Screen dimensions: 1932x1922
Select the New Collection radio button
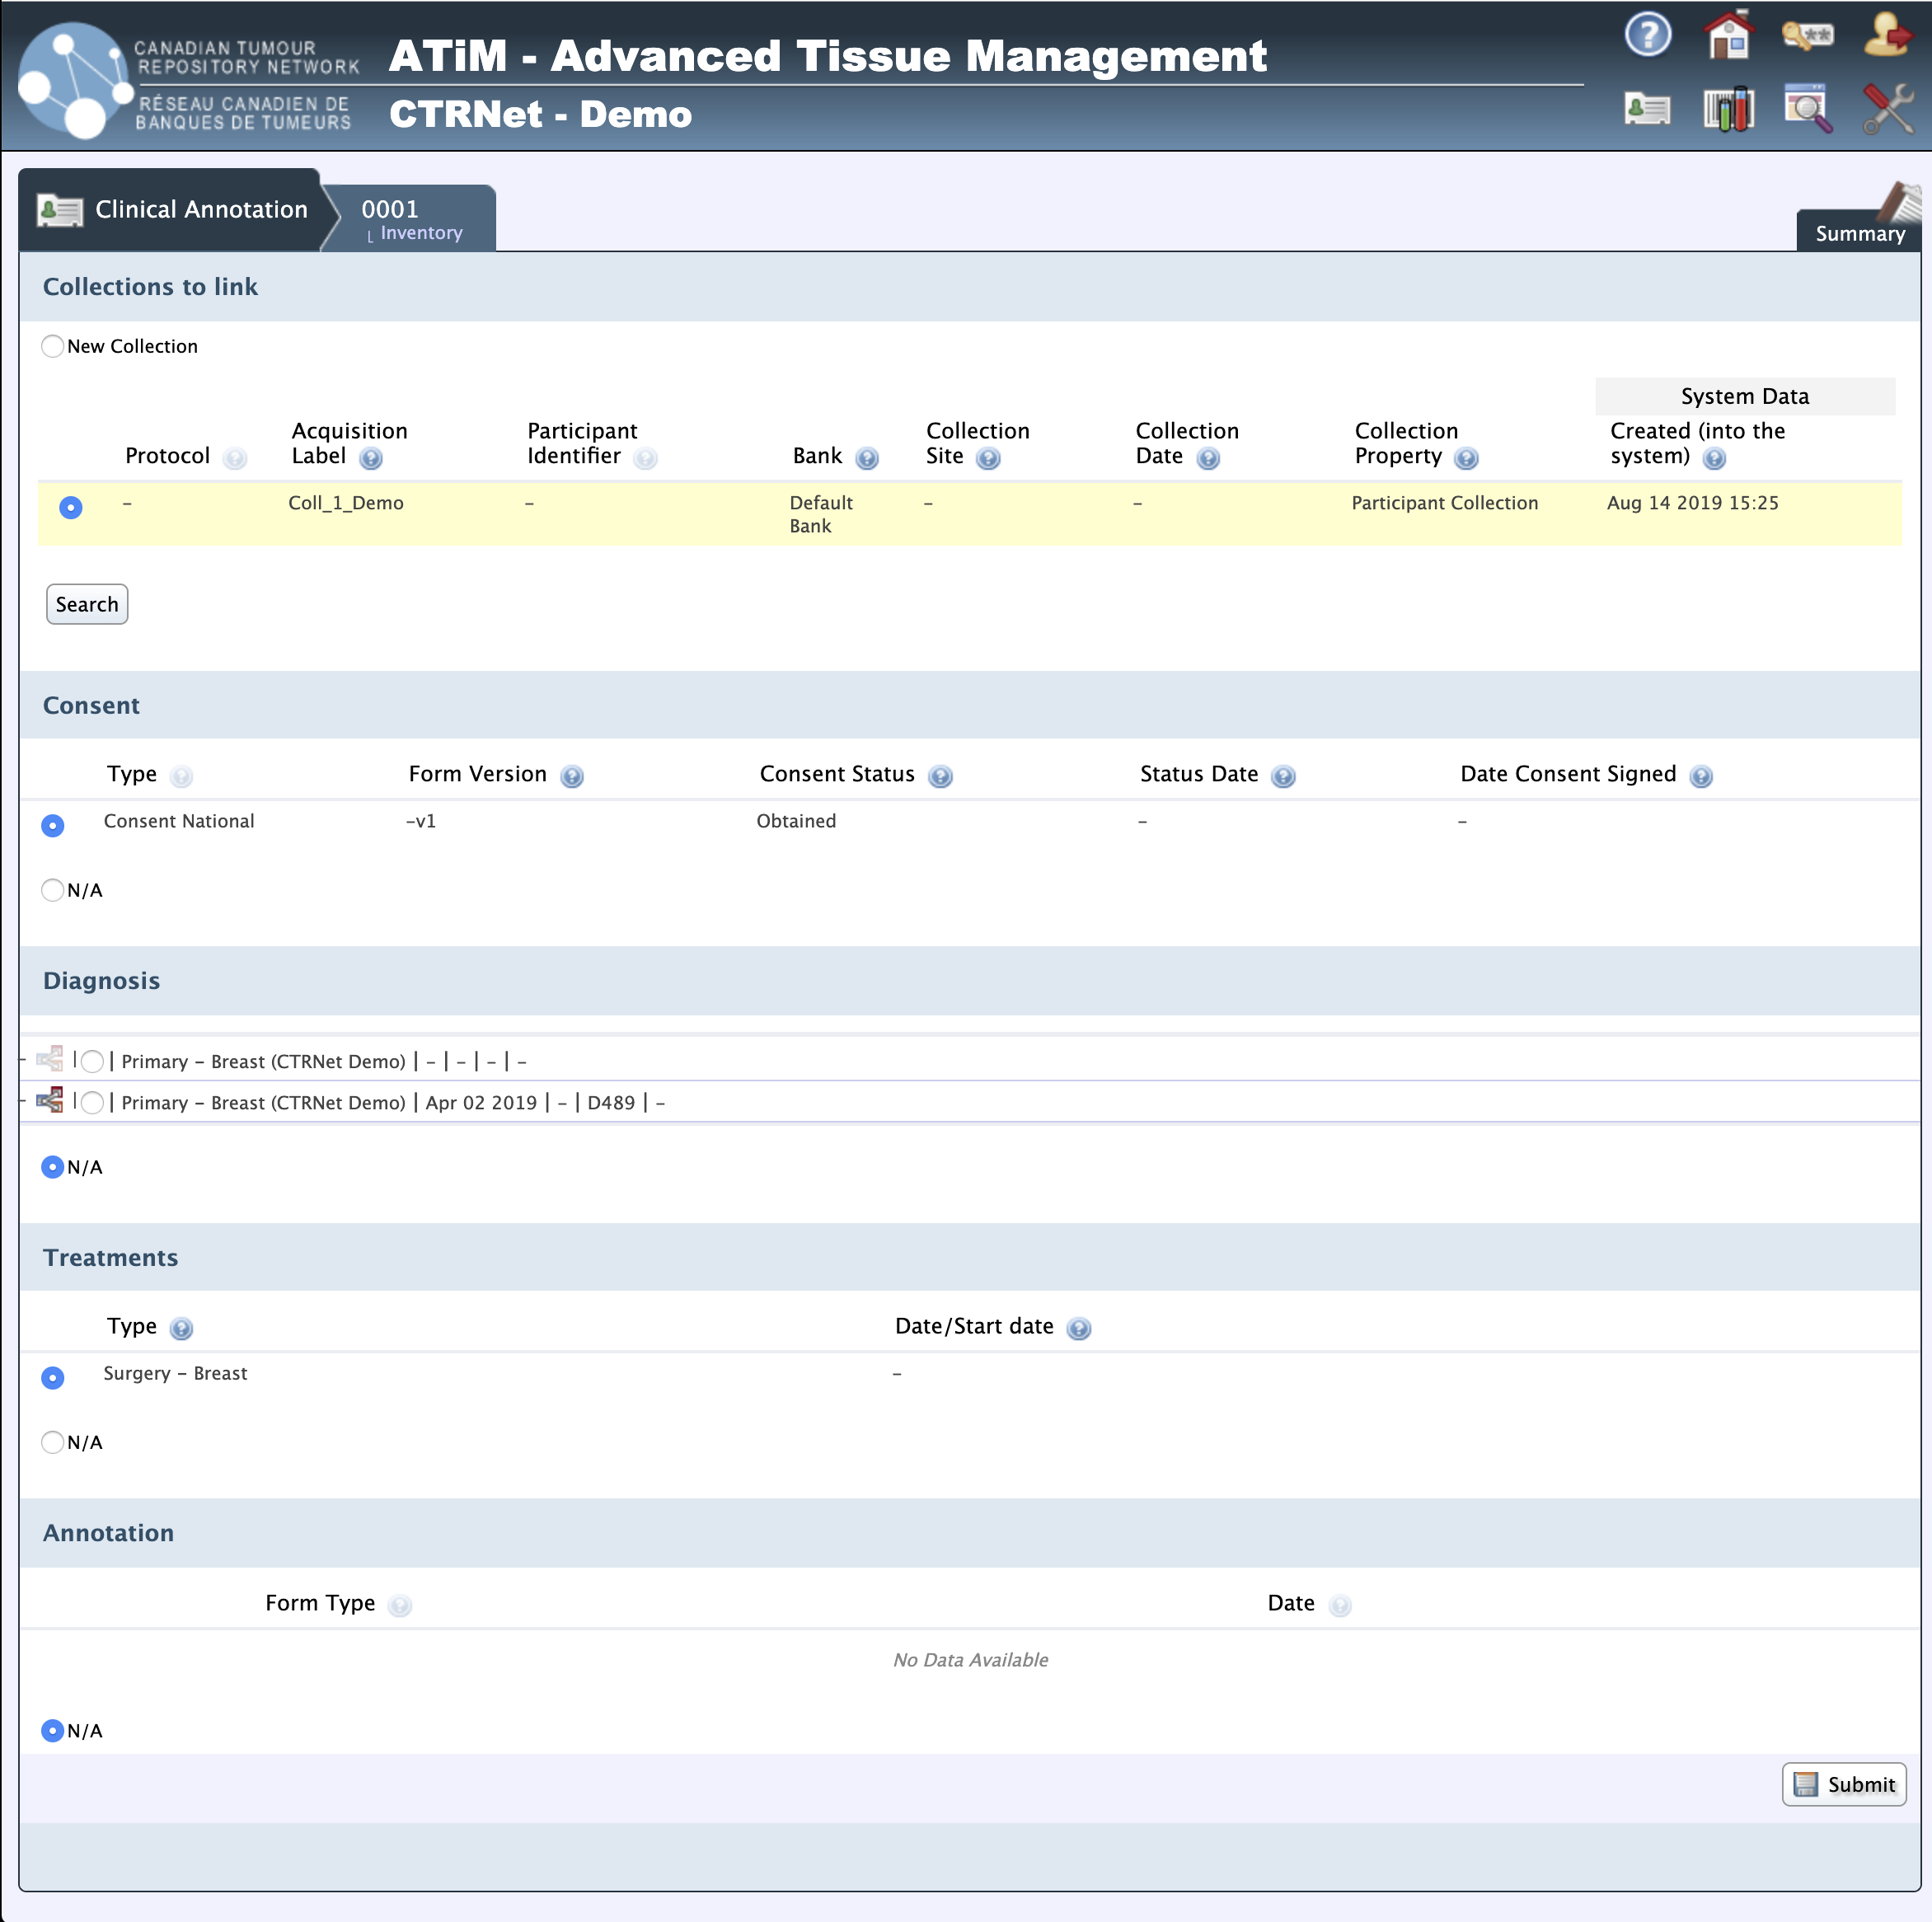click(53, 346)
